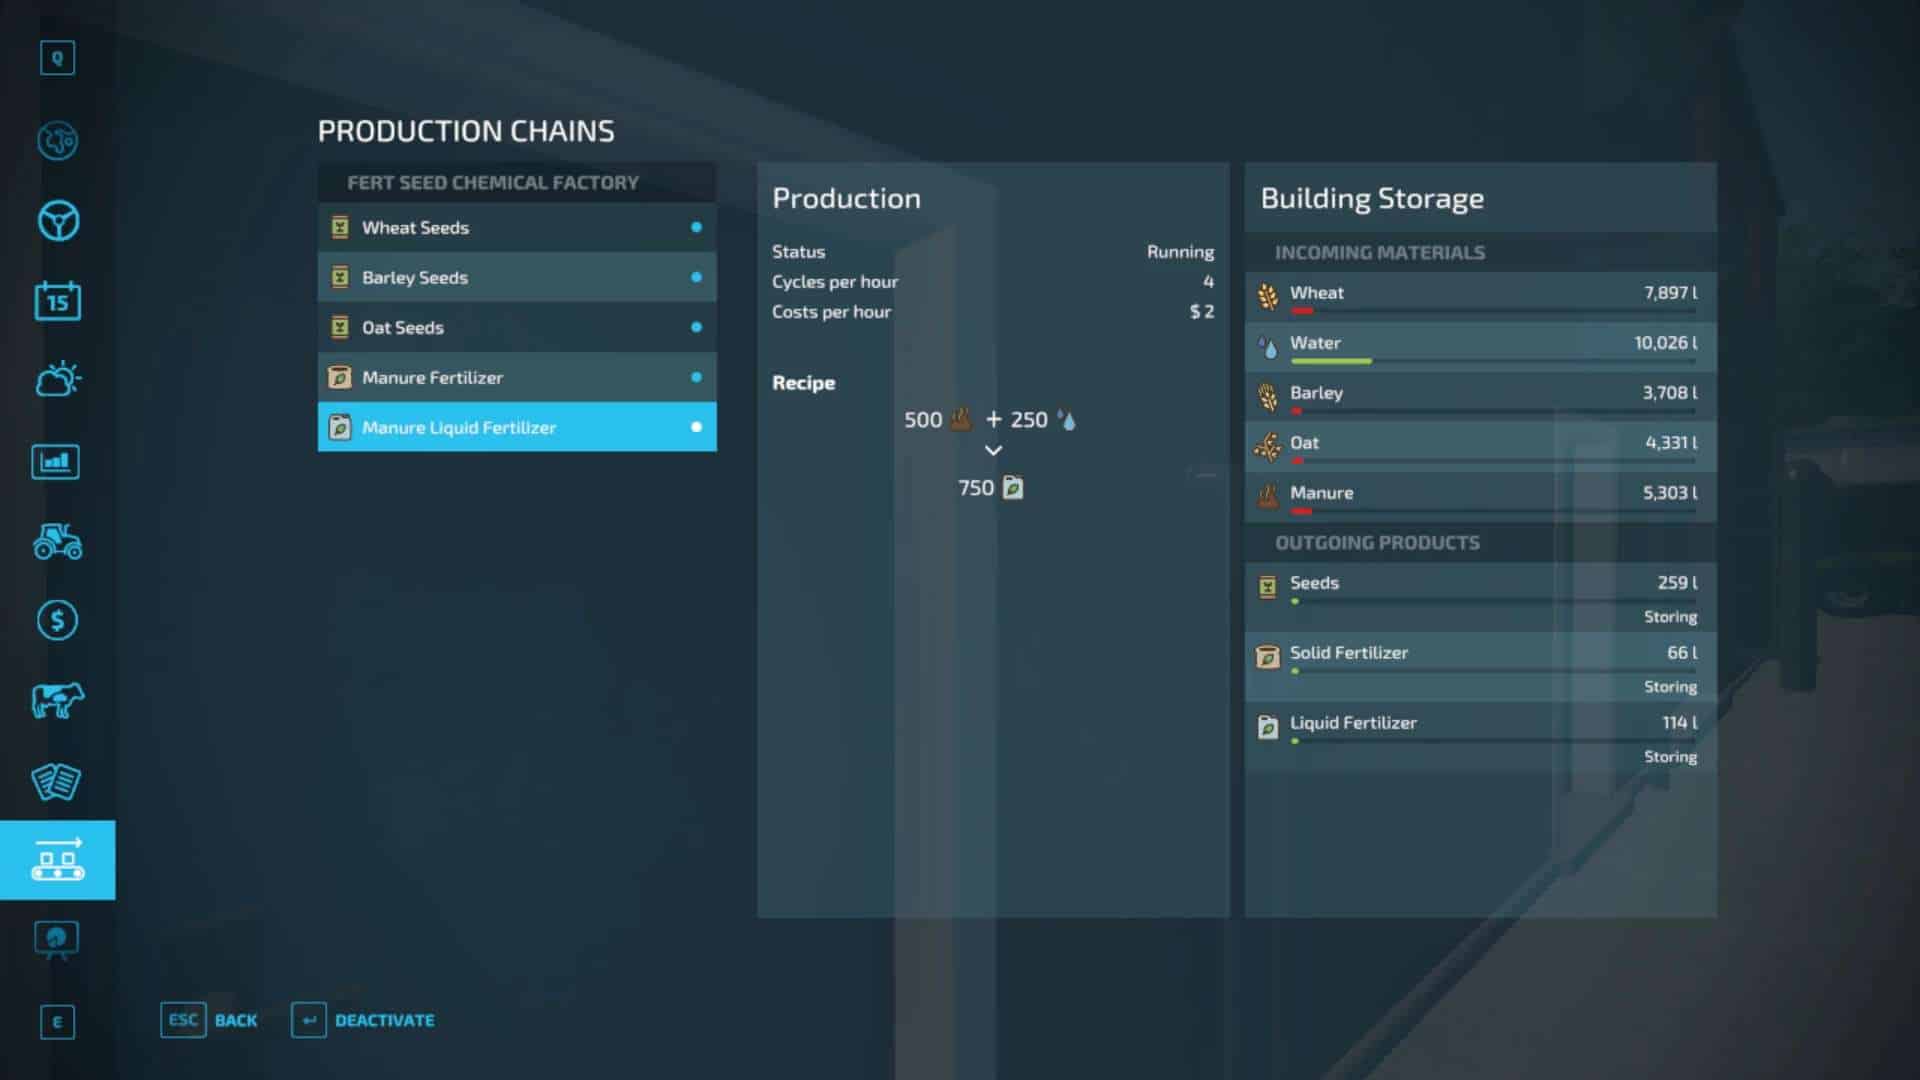
Task: Open the calendar page icon
Action: [57, 301]
